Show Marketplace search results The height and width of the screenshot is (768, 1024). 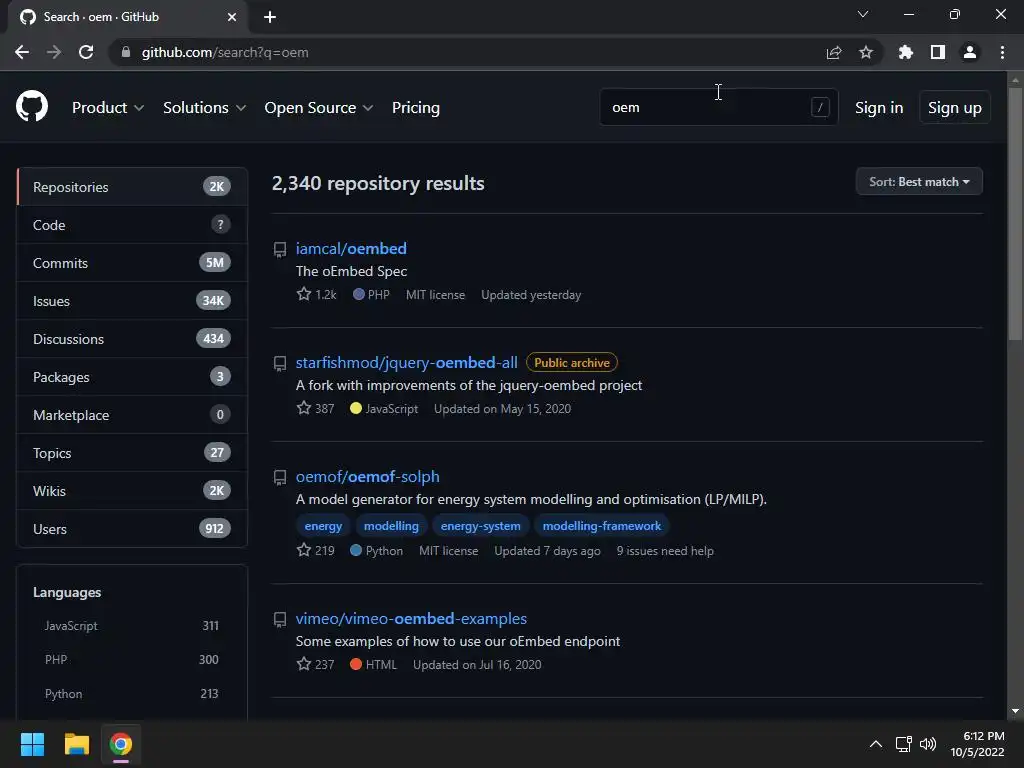click(132, 415)
